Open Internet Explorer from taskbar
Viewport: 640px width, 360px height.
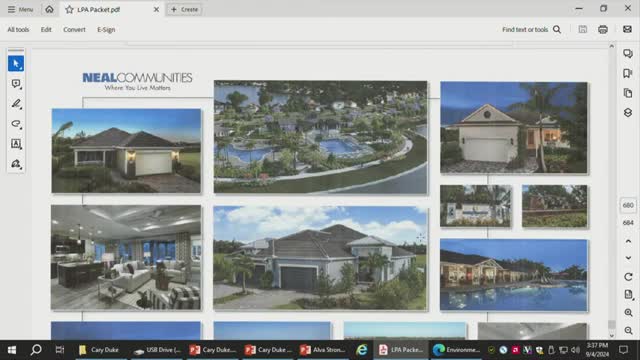[x=362, y=350]
